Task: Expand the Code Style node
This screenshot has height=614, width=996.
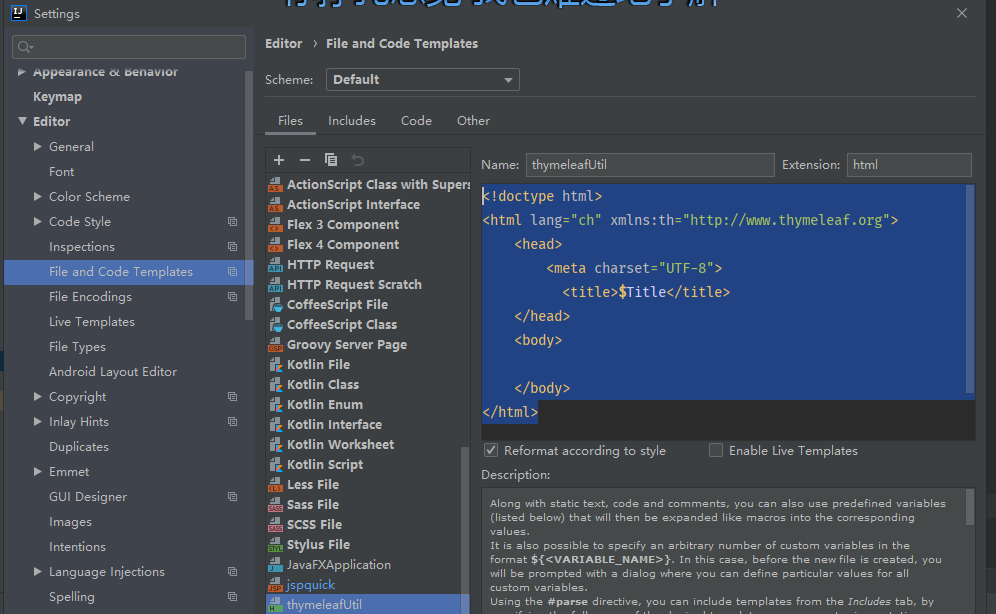Action: pos(37,222)
